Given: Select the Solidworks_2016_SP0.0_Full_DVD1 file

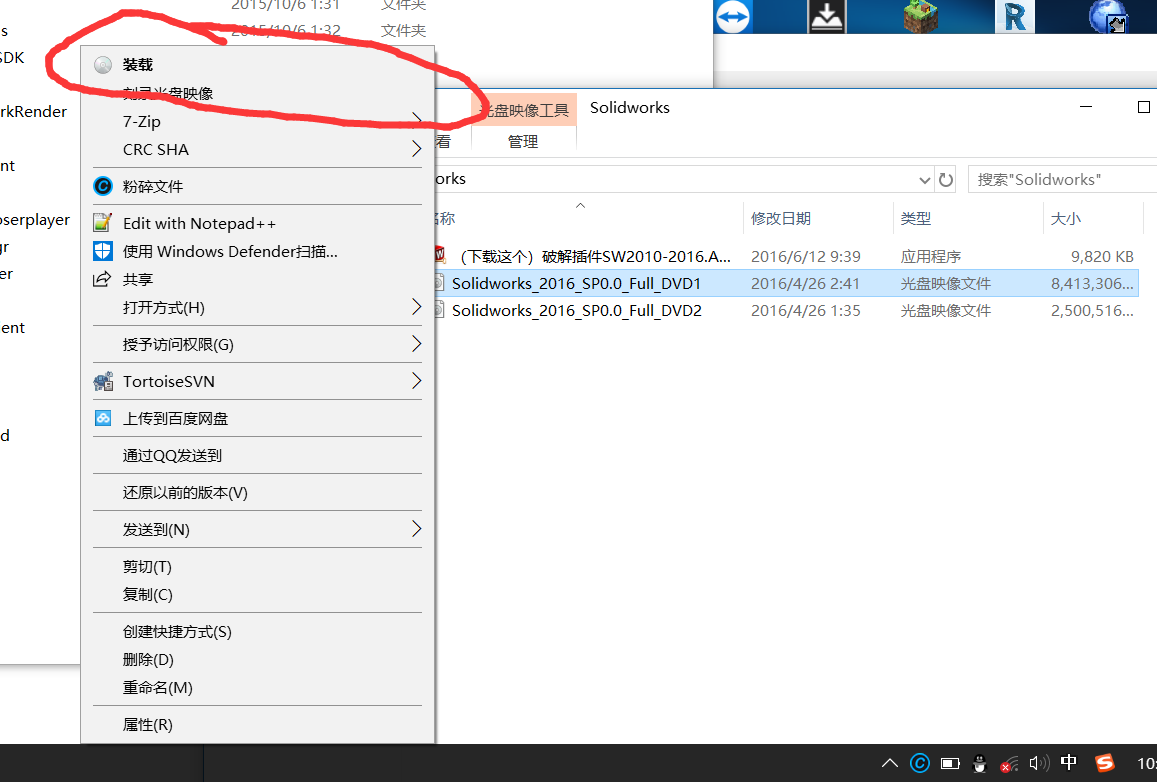Looking at the screenshot, I should (x=786, y=283).
